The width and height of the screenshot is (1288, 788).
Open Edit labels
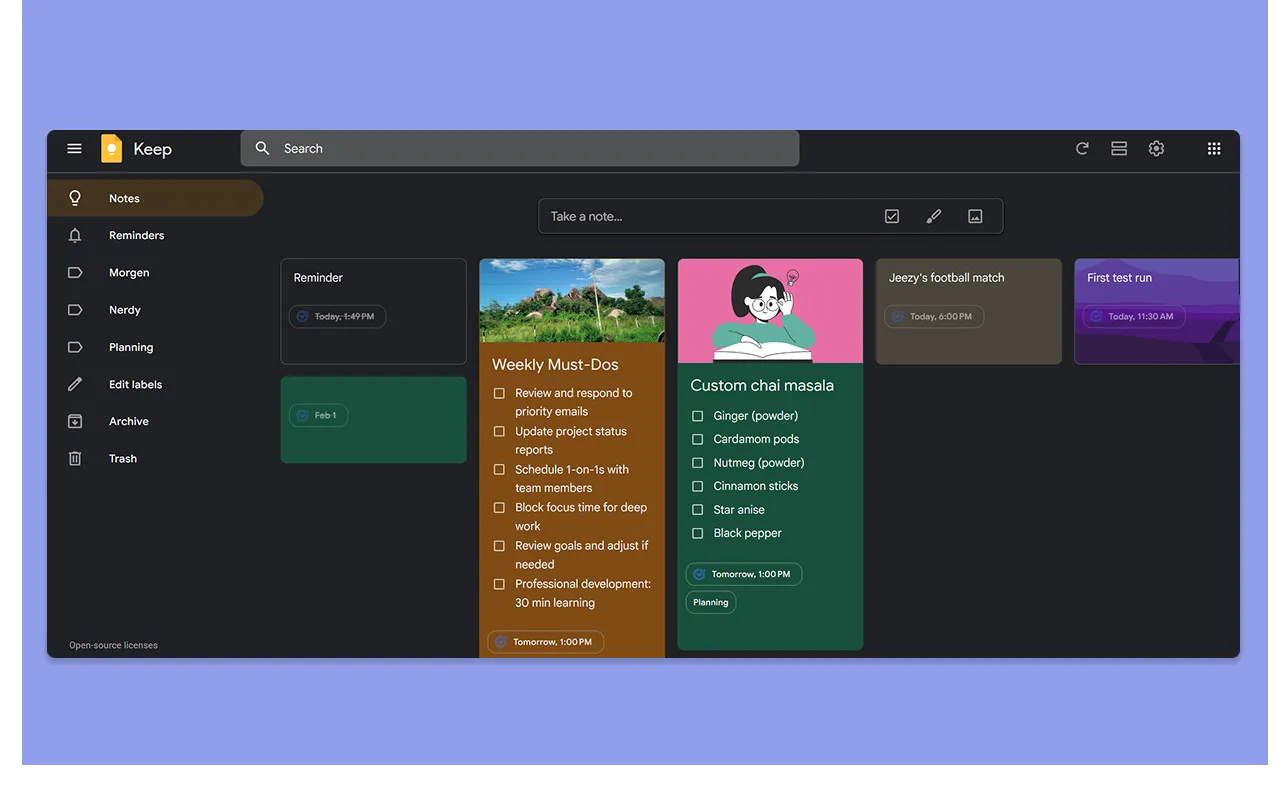click(x=135, y=384)
